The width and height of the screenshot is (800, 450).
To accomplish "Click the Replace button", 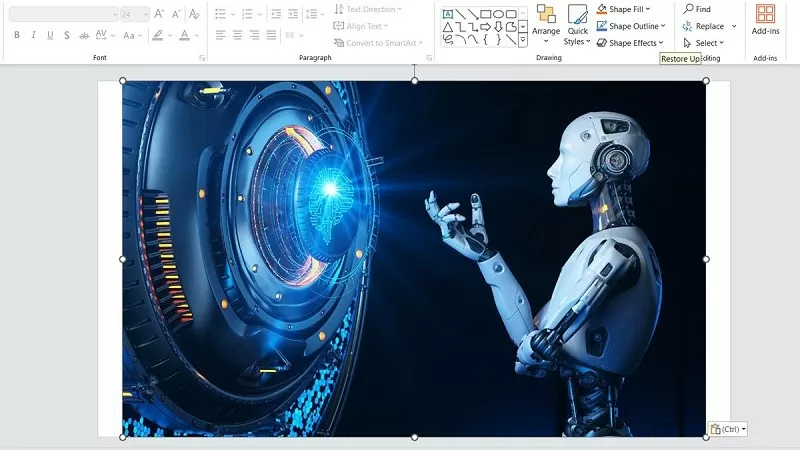I will 703,26.
